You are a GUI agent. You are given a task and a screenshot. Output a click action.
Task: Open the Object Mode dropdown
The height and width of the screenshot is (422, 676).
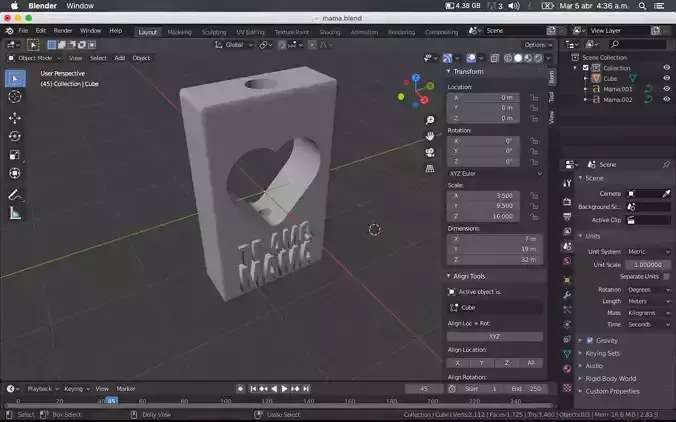pos(35,58)
